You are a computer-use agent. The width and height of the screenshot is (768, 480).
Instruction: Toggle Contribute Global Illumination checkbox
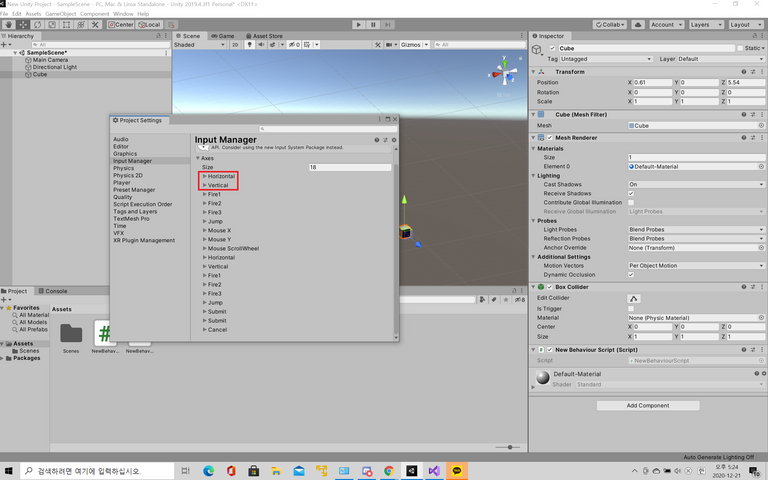pos(631,202)
